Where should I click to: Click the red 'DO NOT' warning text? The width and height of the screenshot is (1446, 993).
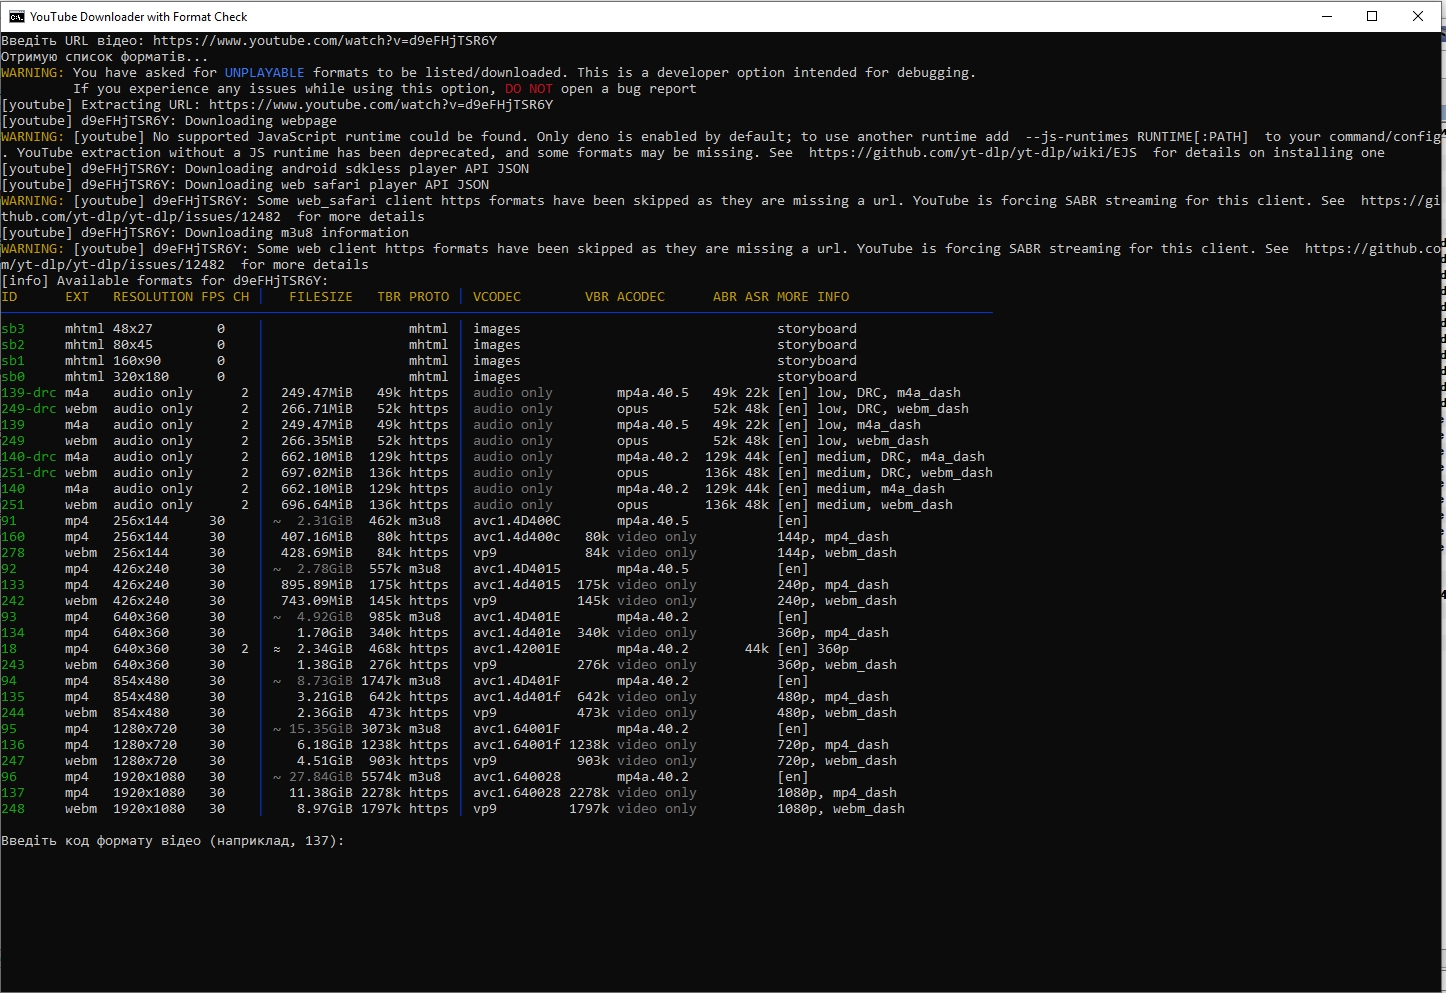tap(529, 89)
